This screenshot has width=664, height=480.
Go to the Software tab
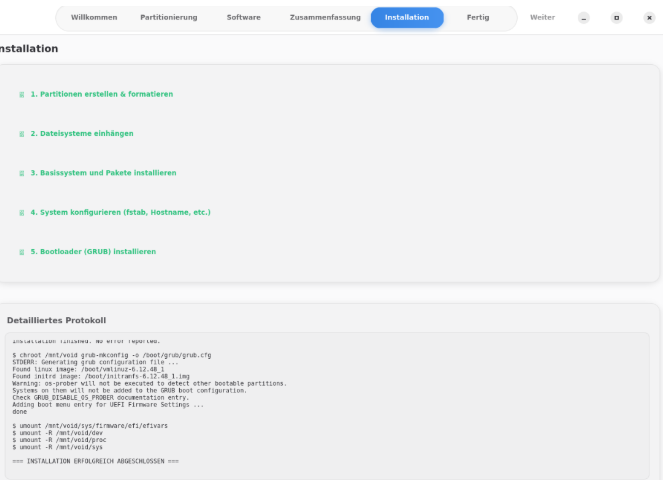pyautogui.click(x=243, y=18)
